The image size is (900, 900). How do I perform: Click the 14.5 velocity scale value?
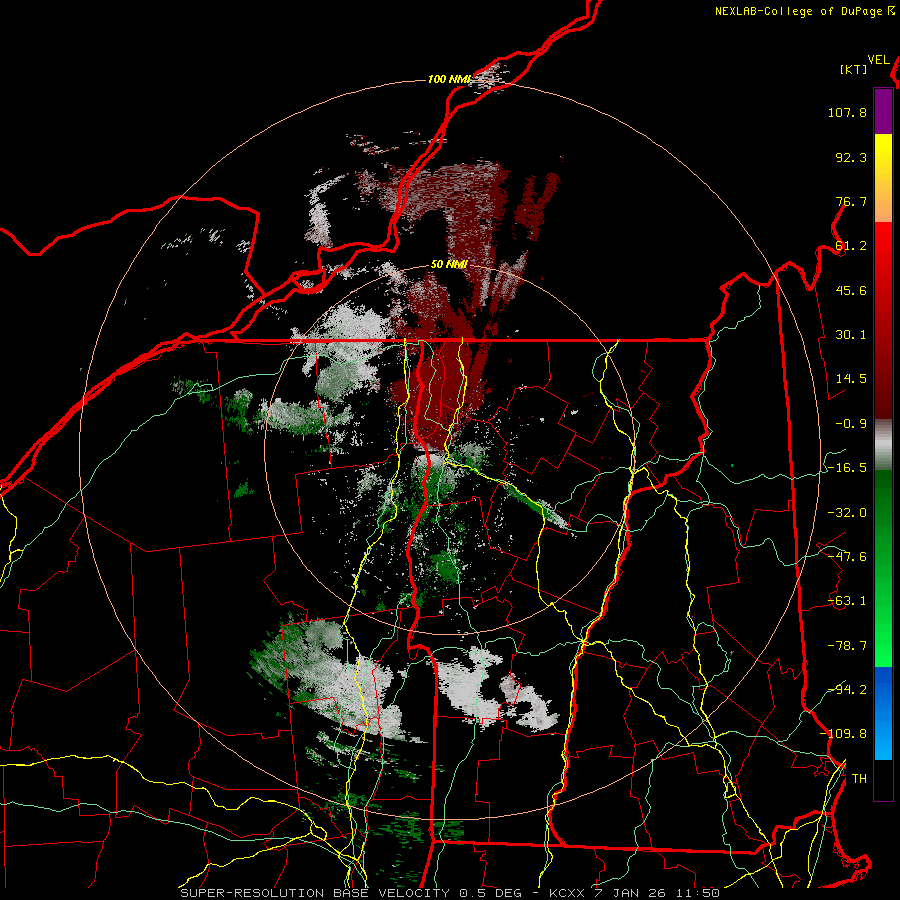(x=851, y=379)
